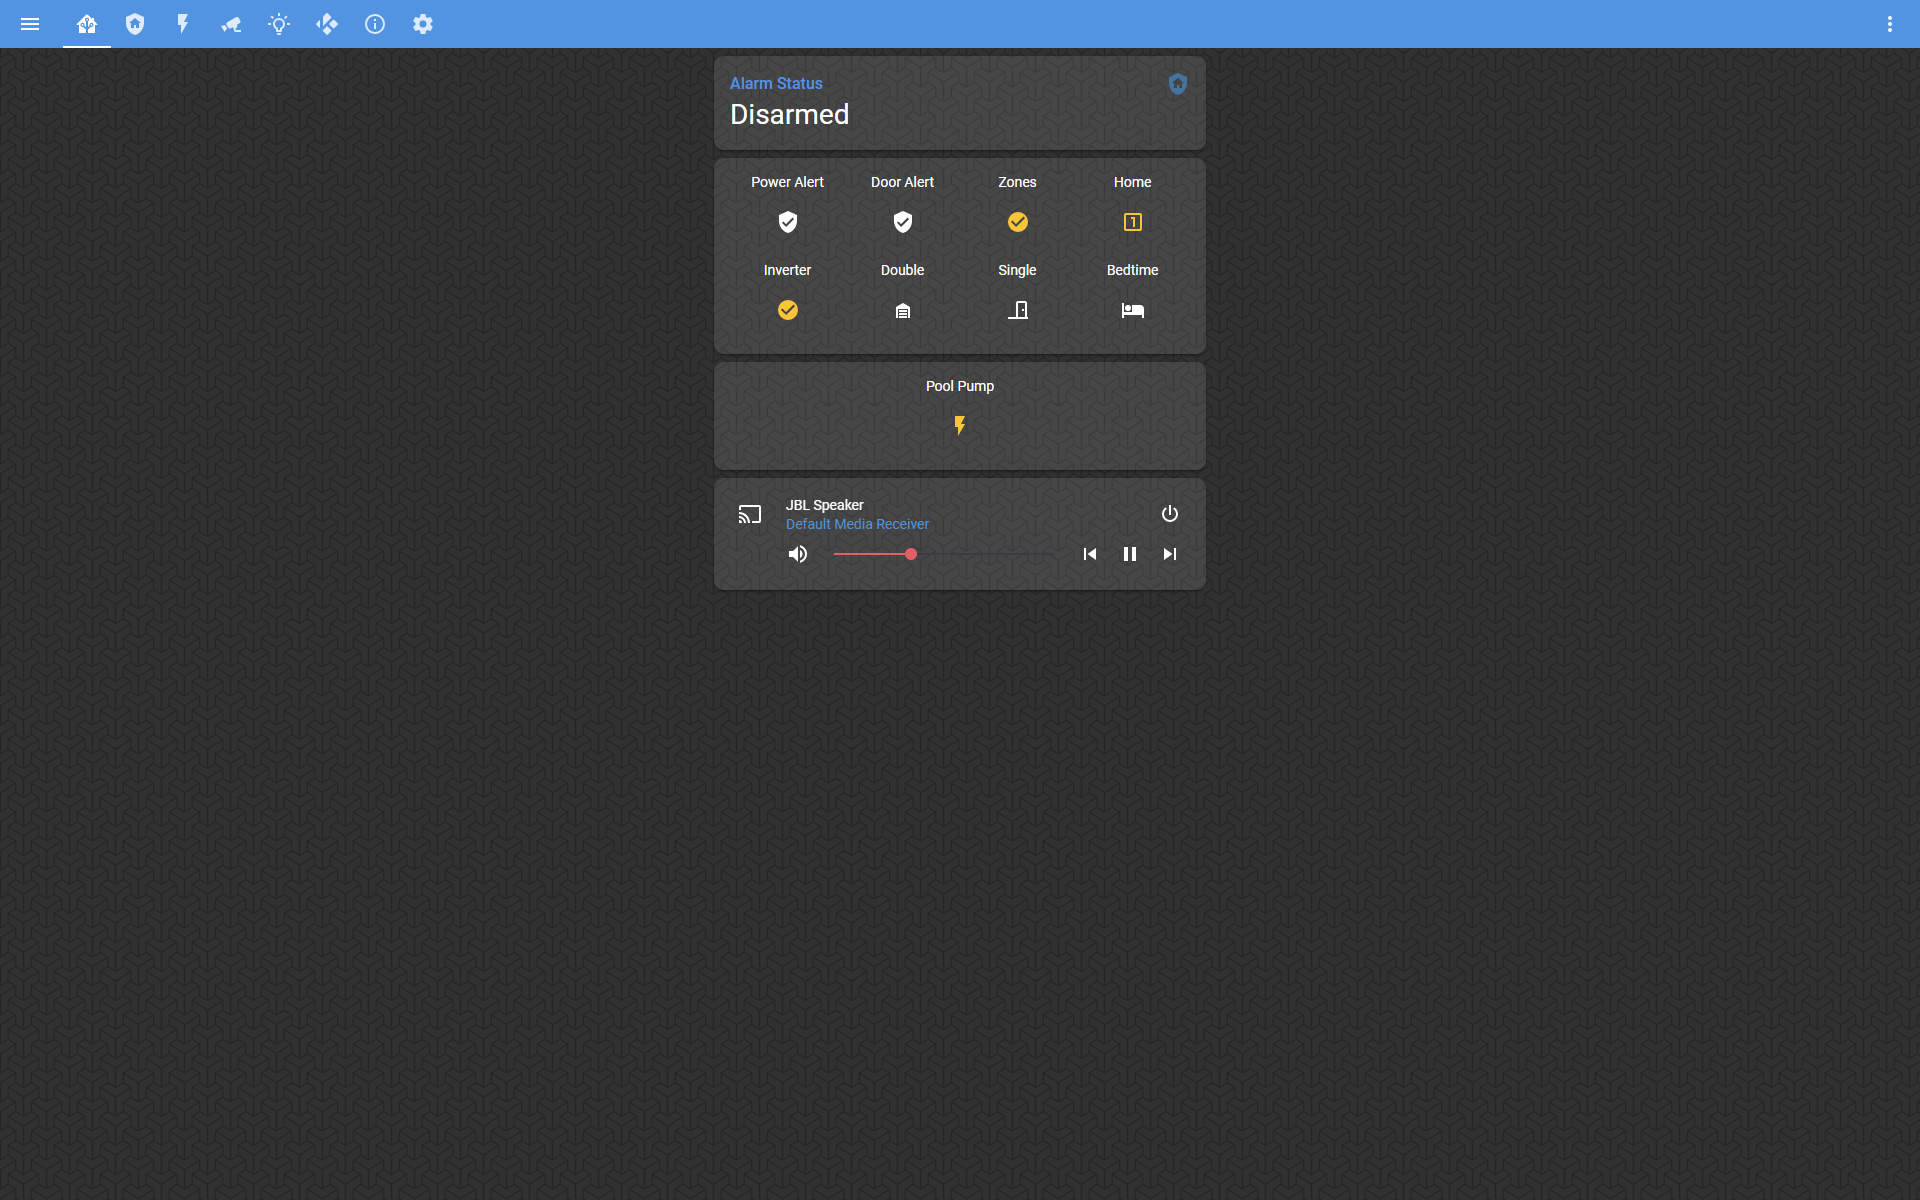Open the info circle tab
Viewport: 1920px width, 1200px height.
coord(375,24)
